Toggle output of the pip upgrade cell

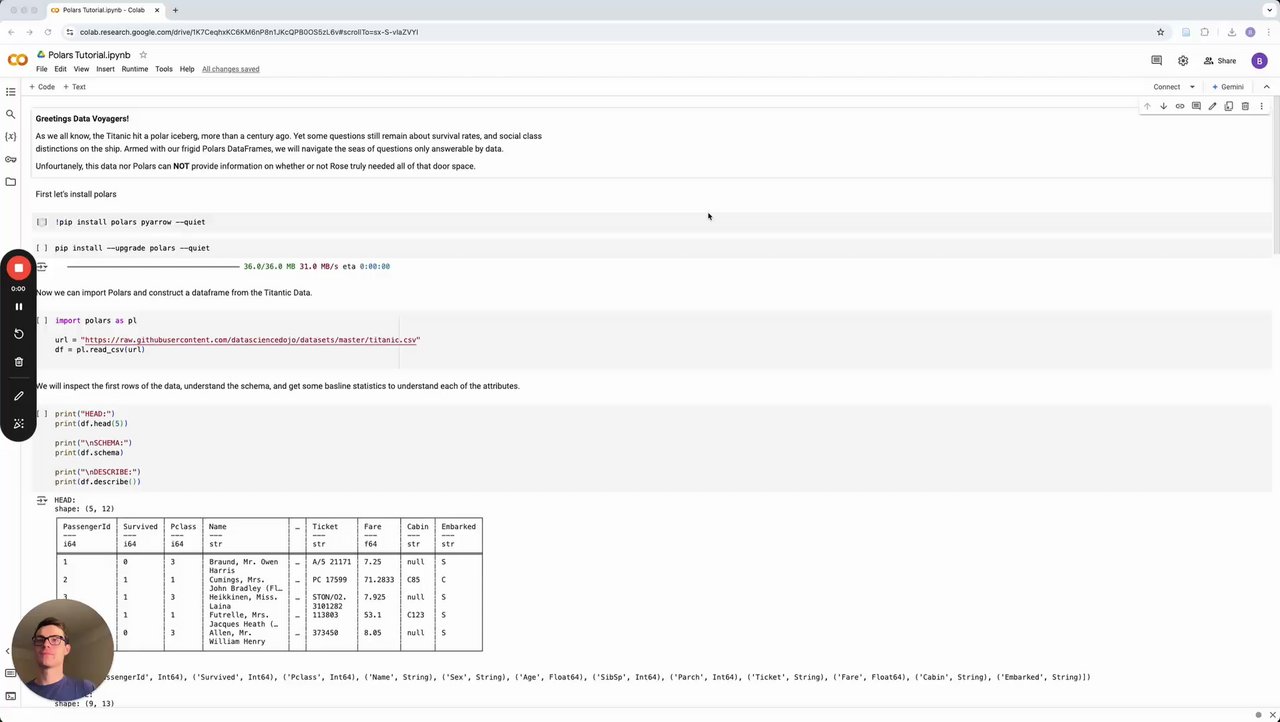(42, 267)
